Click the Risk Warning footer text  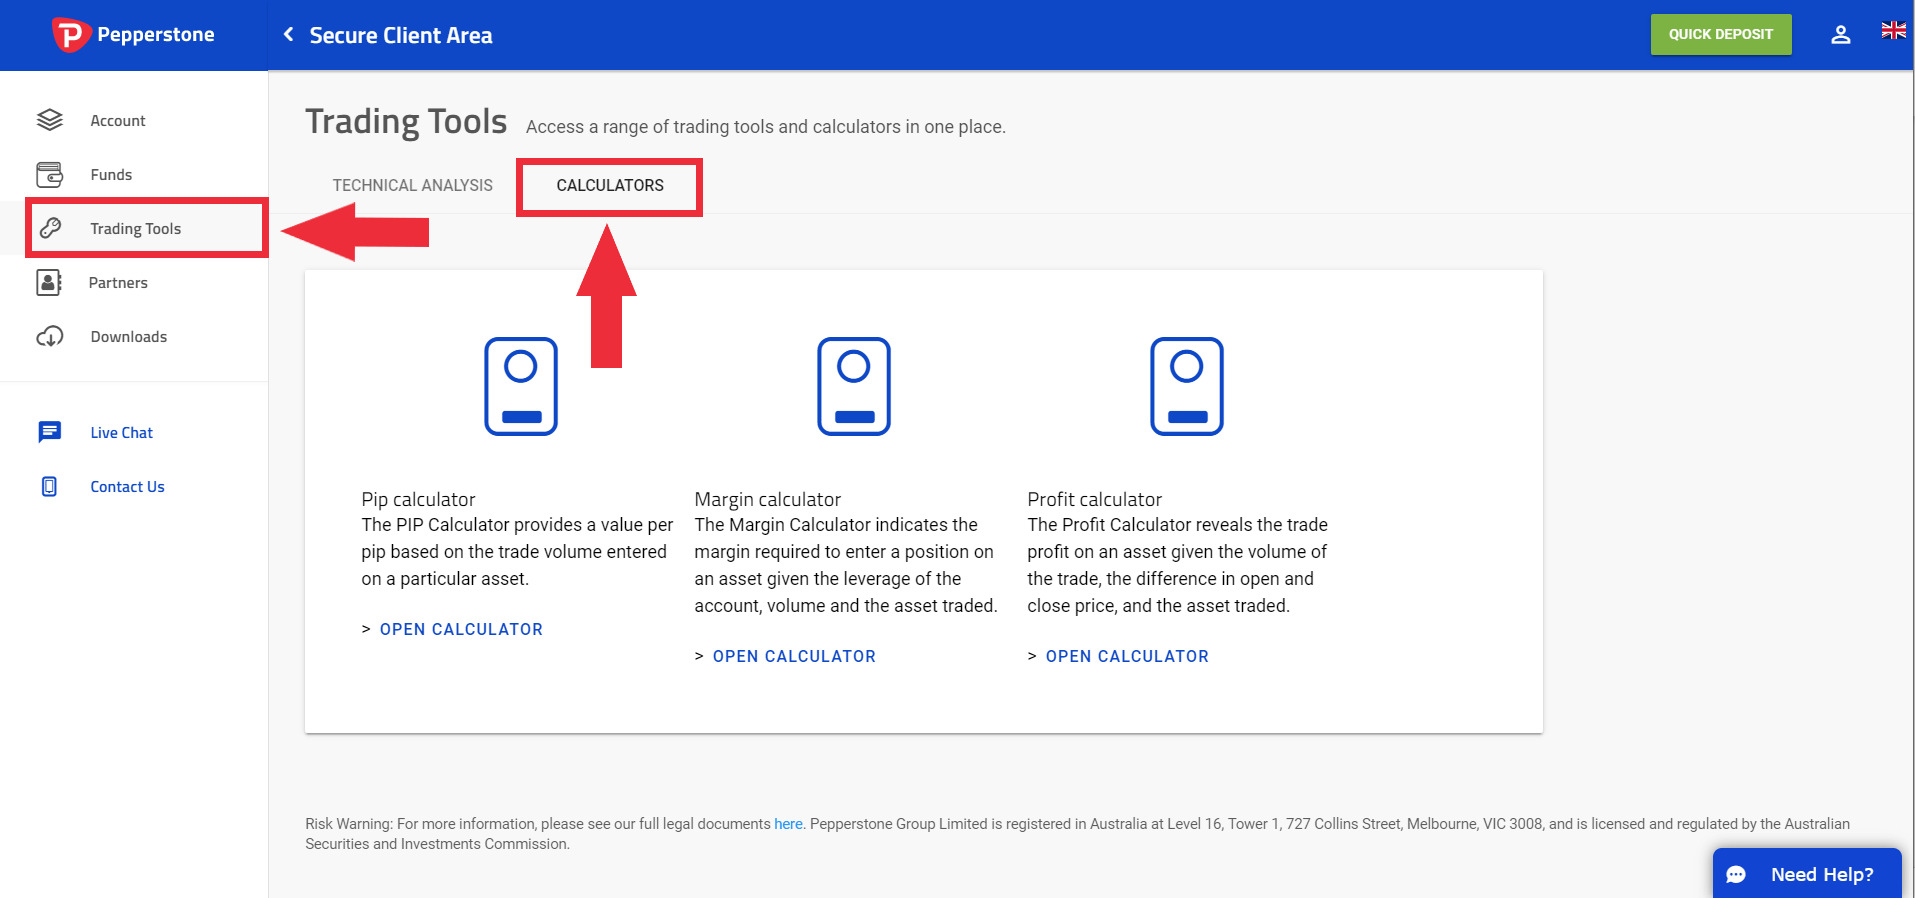[x=1077, y=834]
